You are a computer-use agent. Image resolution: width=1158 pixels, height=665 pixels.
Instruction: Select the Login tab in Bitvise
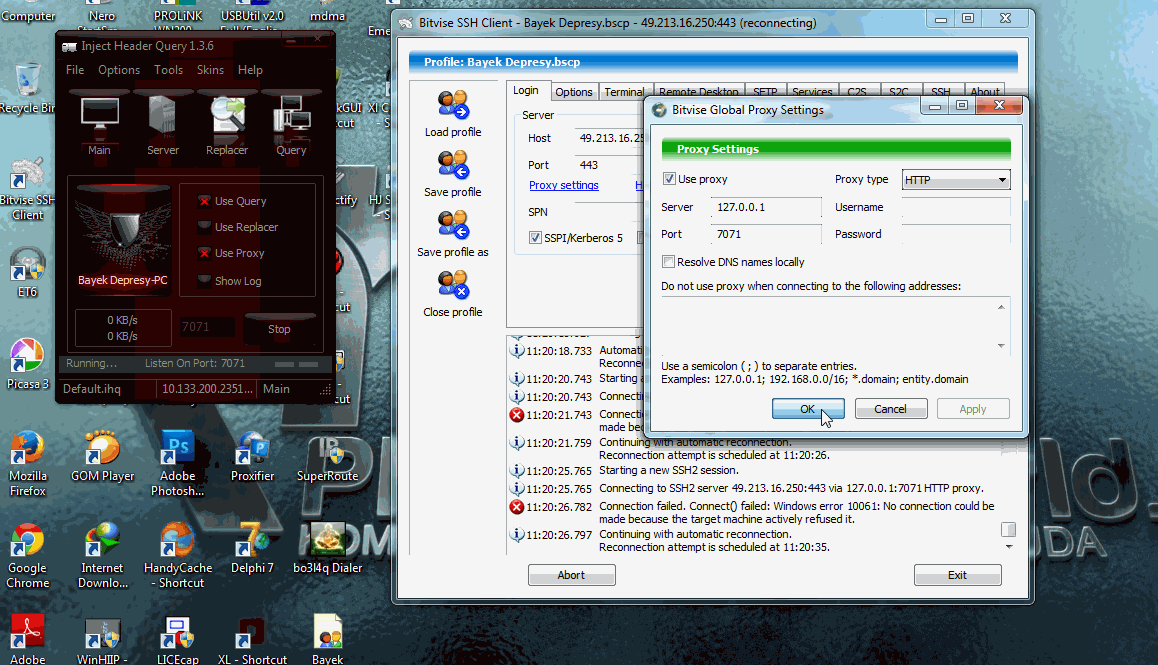526,90
